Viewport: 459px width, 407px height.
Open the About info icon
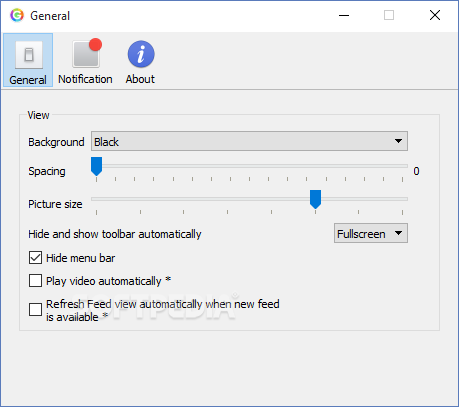tap(141, 54)
